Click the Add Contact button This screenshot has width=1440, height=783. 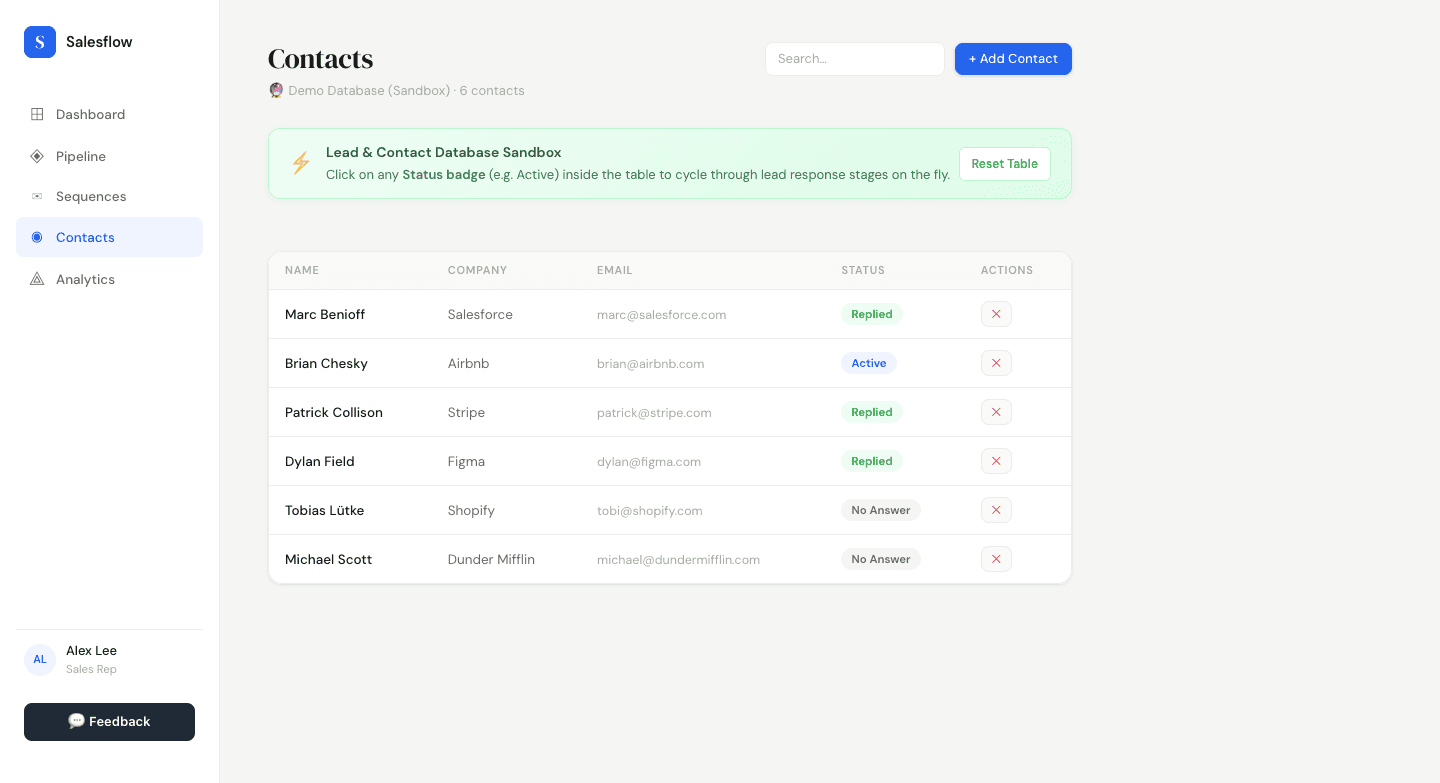[x=1013, y=59]
